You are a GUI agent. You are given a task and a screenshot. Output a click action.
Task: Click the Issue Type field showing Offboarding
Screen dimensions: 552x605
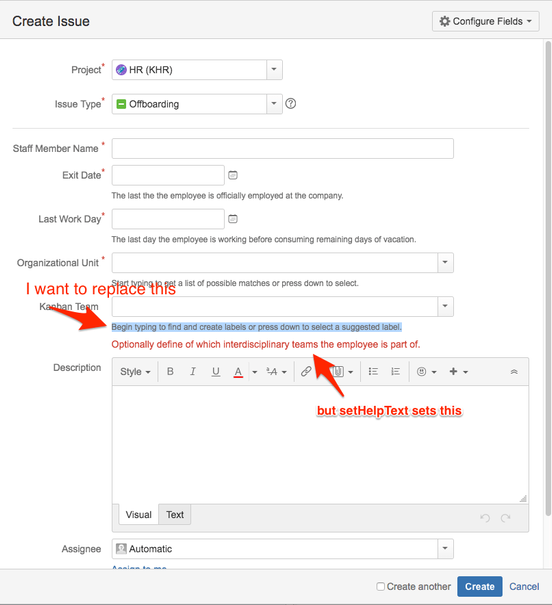click(189, 104)
